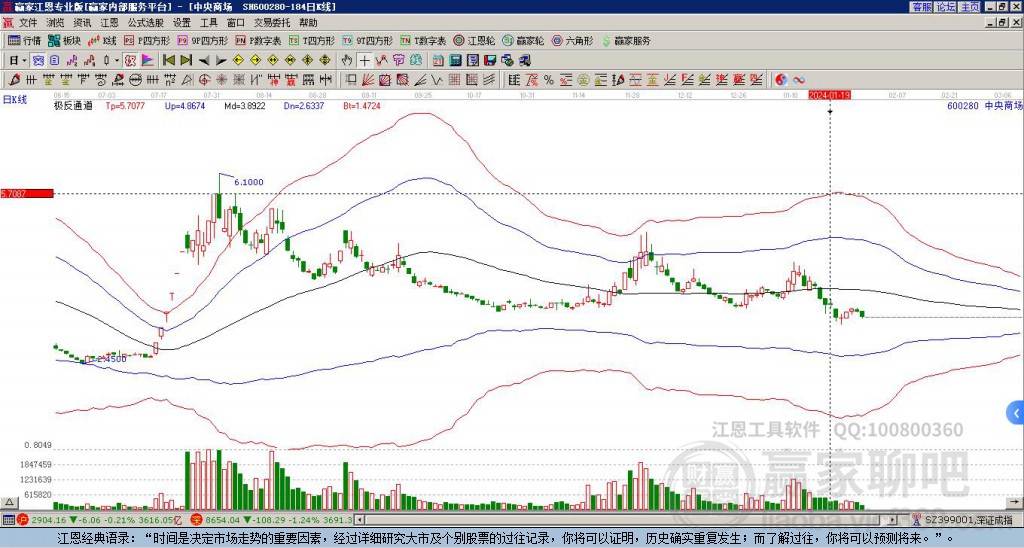
Task: Open 赢家服务 from toolbar
Action: pyautogui.click(x=626, y=41)
